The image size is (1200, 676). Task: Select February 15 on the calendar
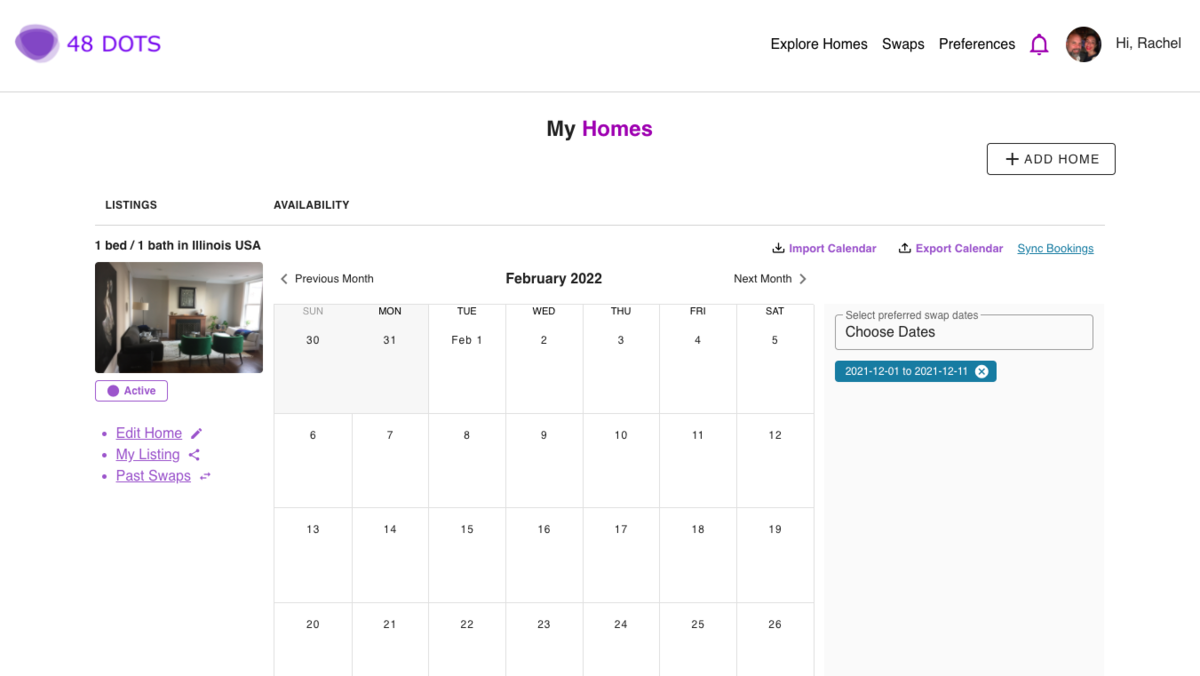[x=467, y=555]
